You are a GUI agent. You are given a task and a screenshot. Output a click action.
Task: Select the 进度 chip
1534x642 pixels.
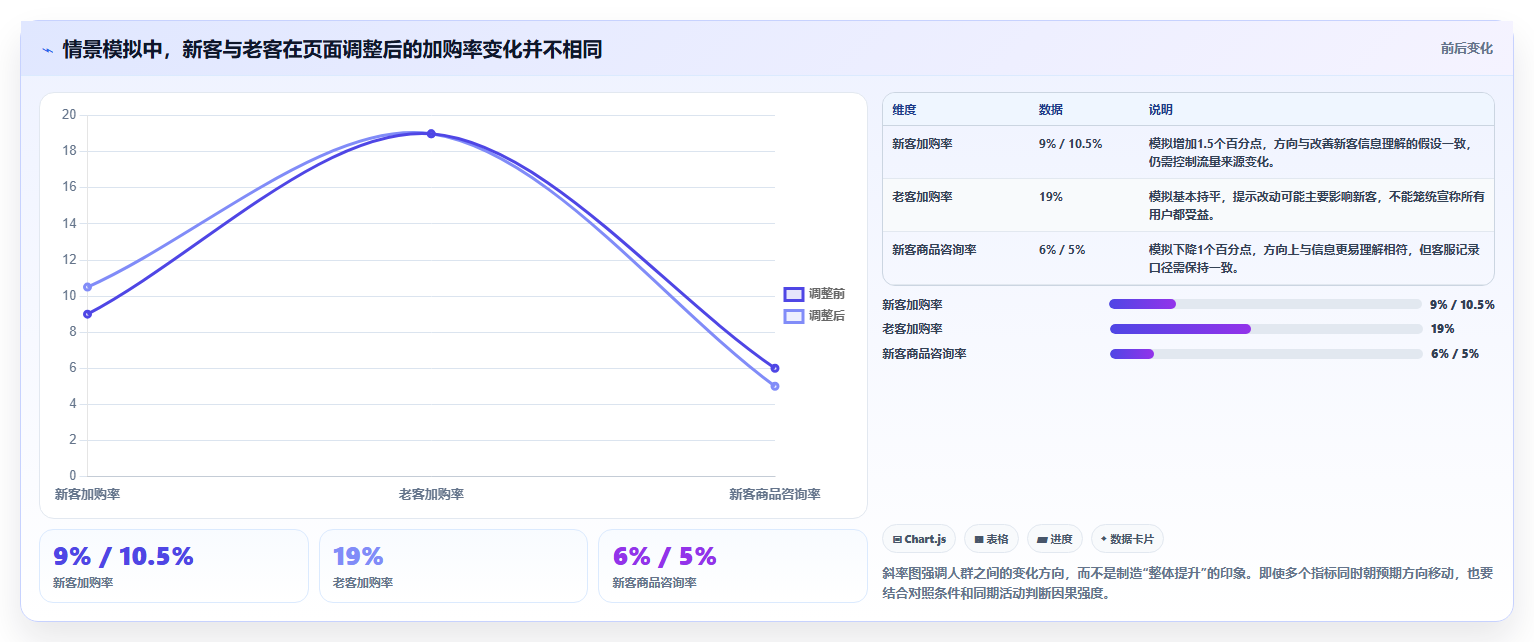(1054, 539)
